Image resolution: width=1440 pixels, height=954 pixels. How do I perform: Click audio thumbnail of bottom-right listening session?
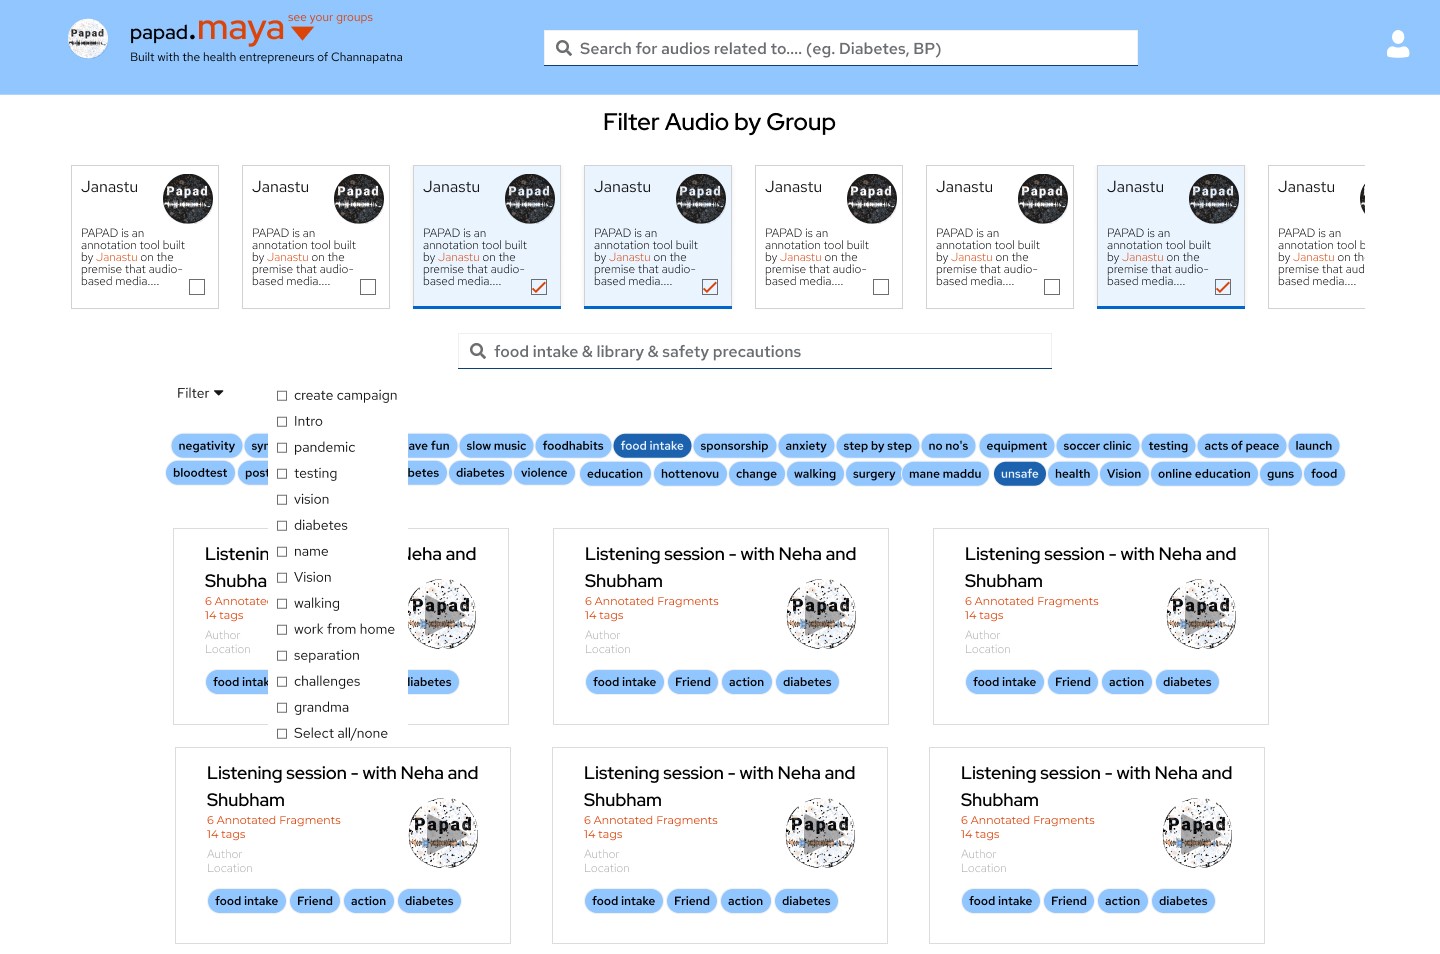(x=1197, y=833)
